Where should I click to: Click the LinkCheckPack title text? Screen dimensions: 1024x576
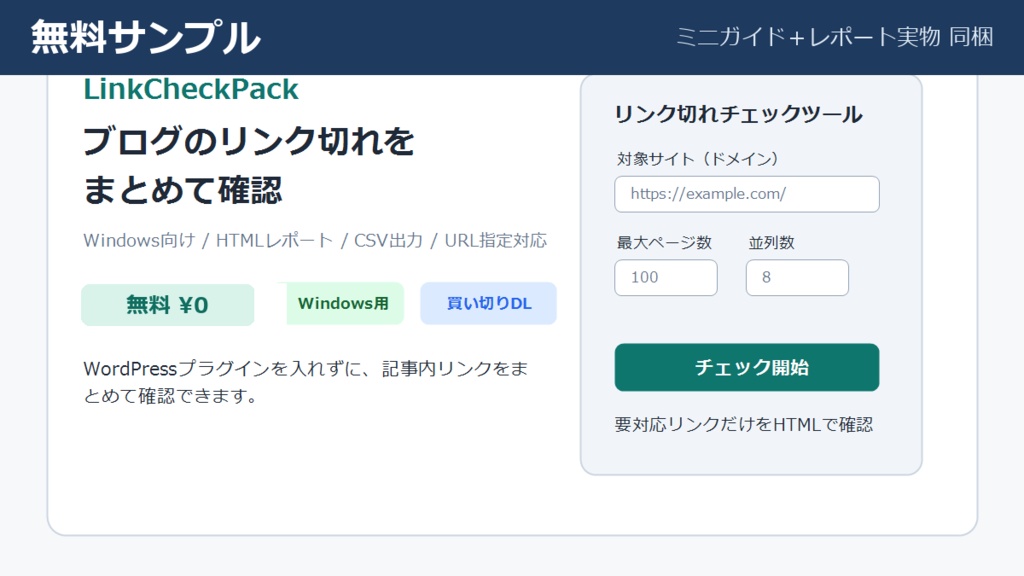tap(191, 89)
